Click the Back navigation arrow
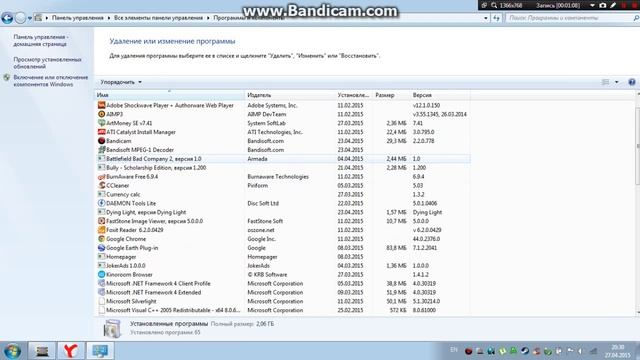The height and width of the screenshot is (360, 640). tap(7, 18)
